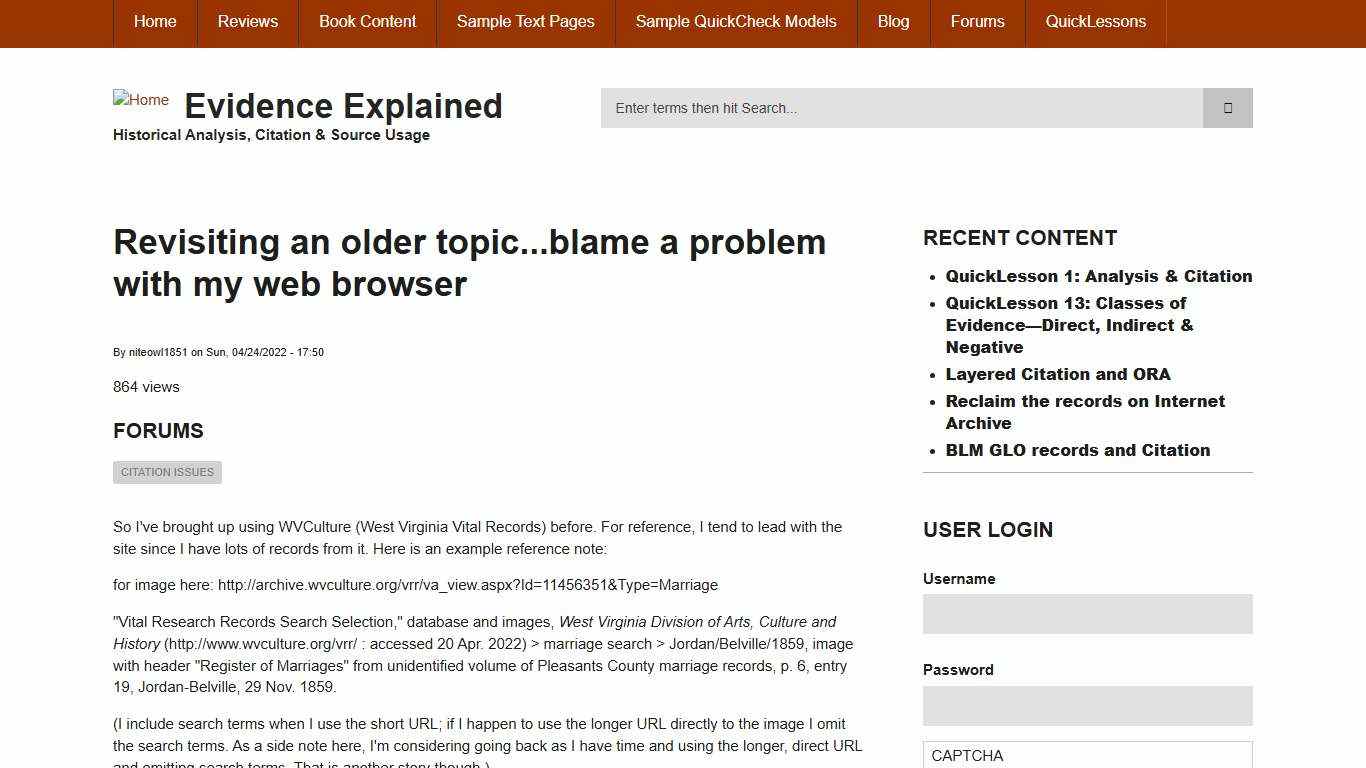Click the Username input field

1087,613
